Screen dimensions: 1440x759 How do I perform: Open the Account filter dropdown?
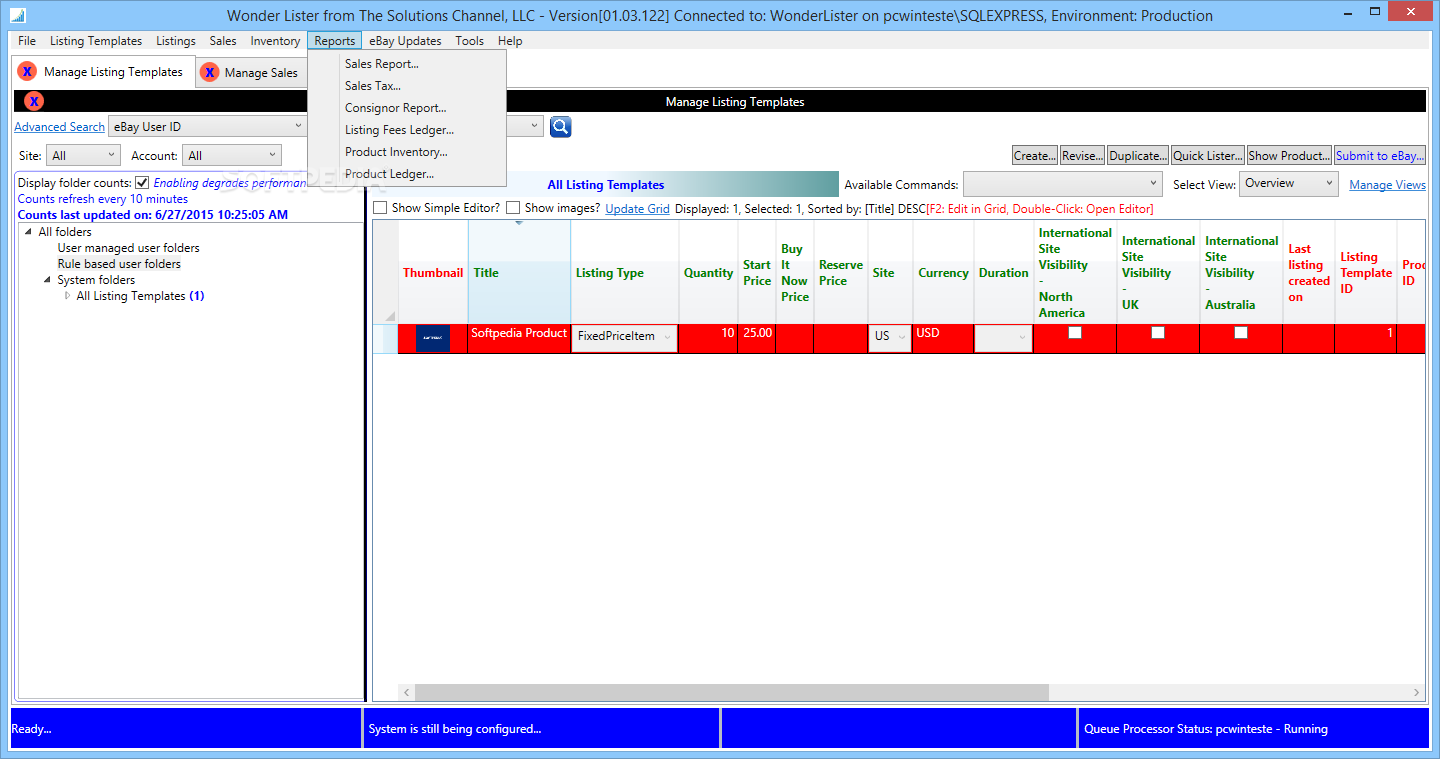point(232,156)
